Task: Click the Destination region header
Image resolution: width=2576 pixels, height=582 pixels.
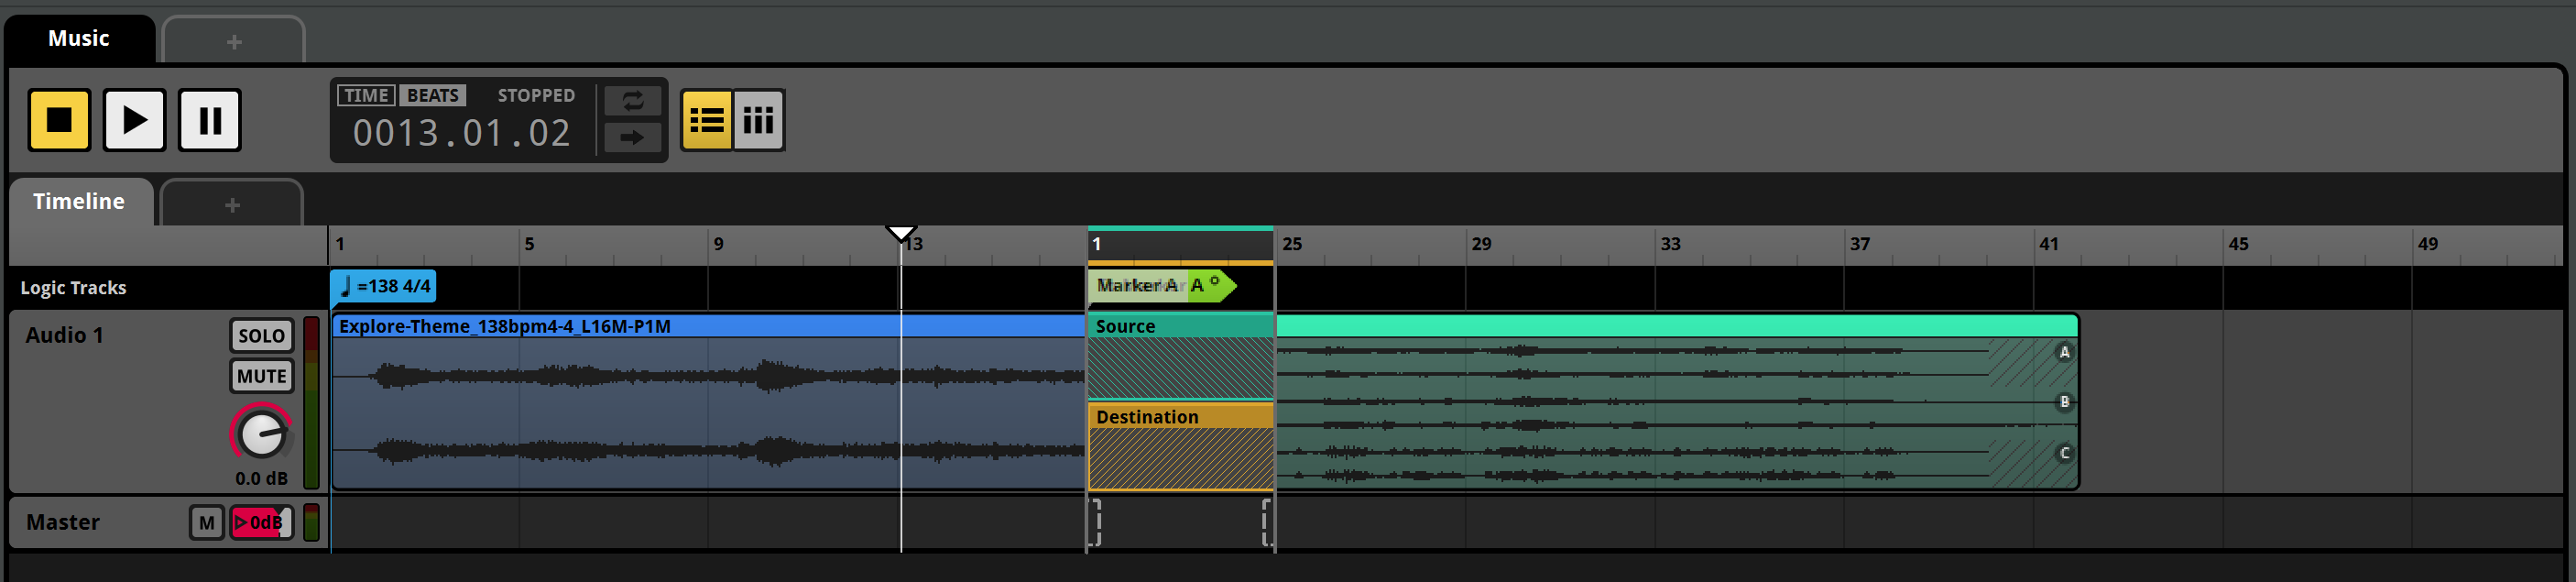Action: pyautogui.click(x=1180, y=416)
